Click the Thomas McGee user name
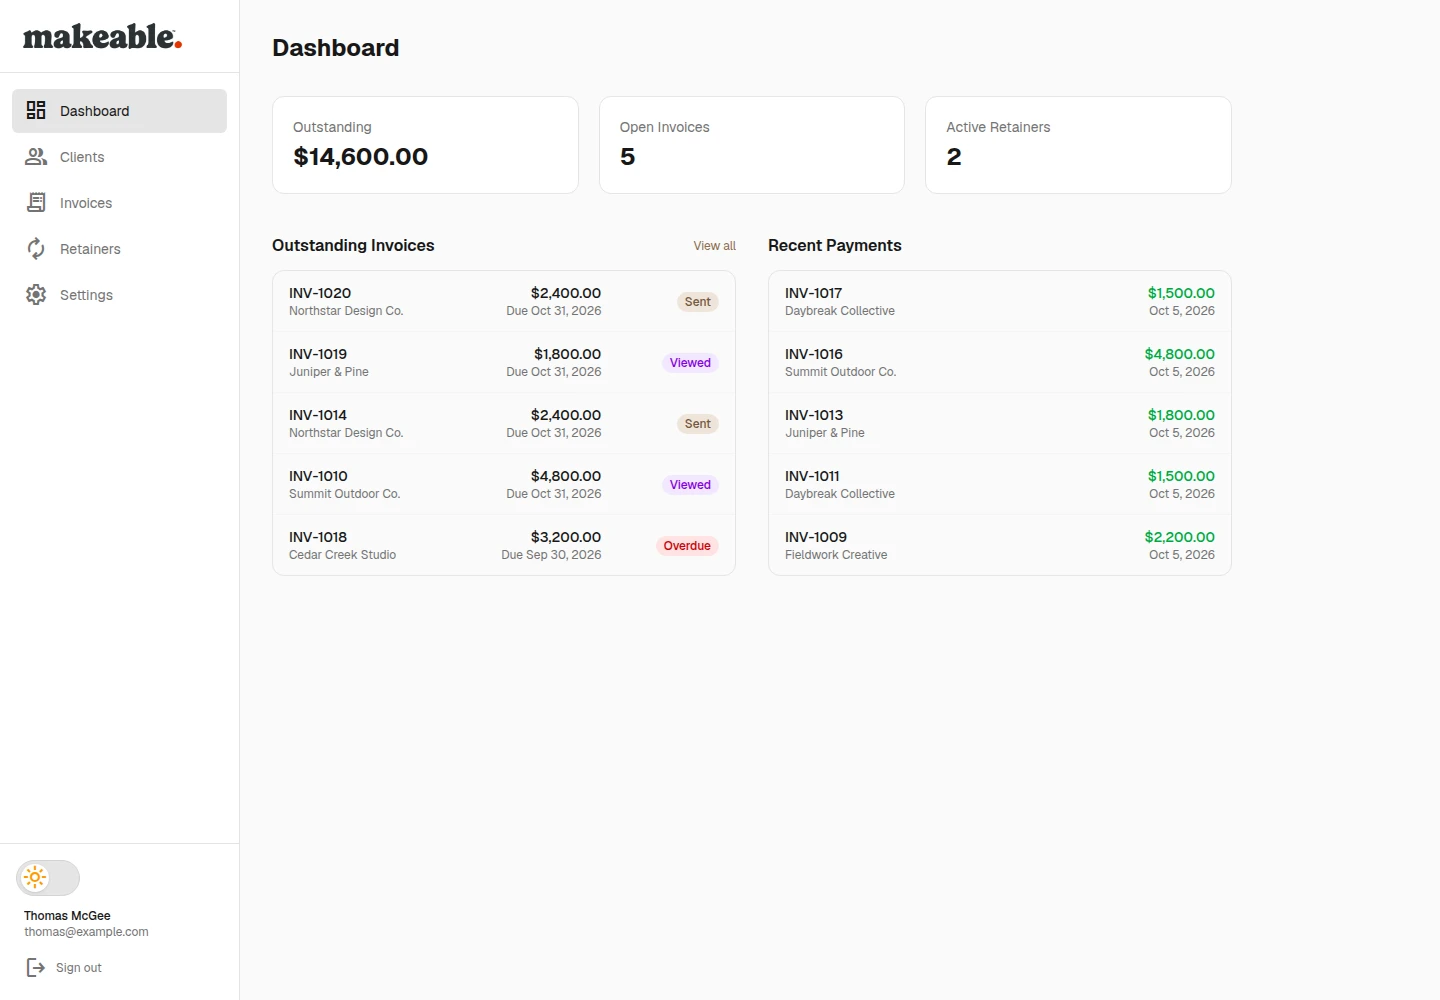The image size is (1440, 1000). pos(67,916)
